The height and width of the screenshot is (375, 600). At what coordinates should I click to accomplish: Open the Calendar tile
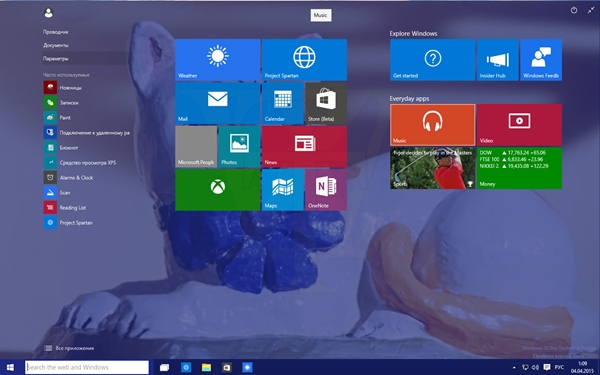point(283,103)
